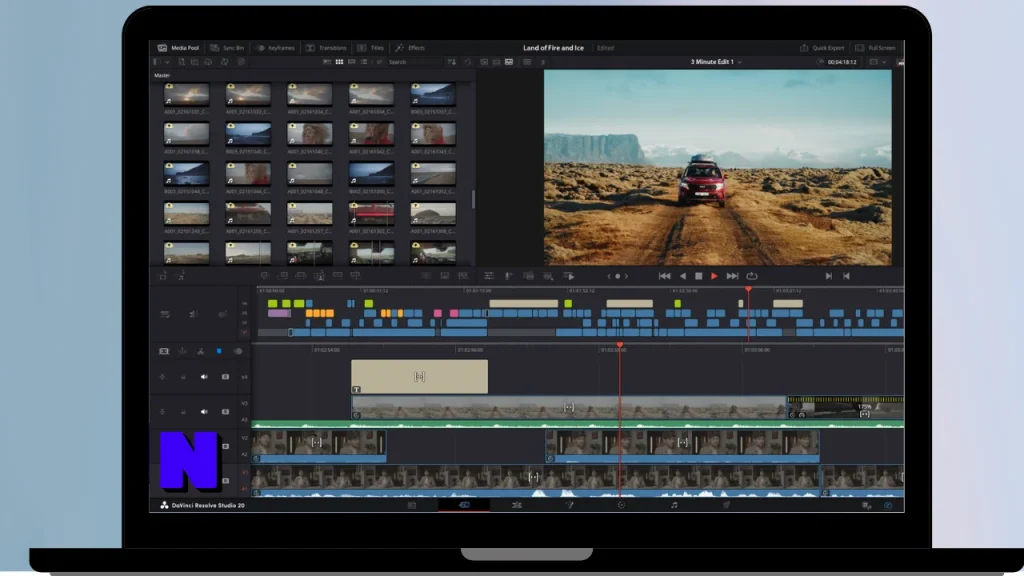Screen dimensions: 1024x576
Task: Switch to the Deliver rocket page
Action: click(726, 505)
